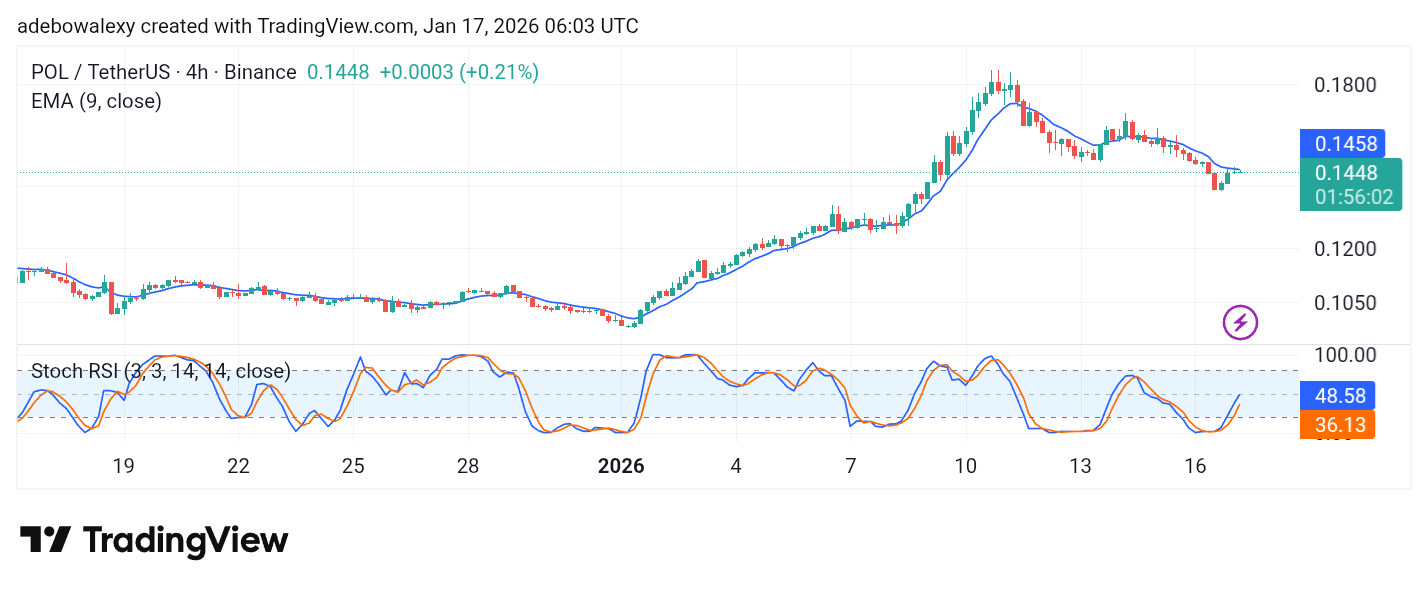Click the 22 date axis label
Image resolution: width=1428 pixels, height=591 pixels.
point(238,466)
